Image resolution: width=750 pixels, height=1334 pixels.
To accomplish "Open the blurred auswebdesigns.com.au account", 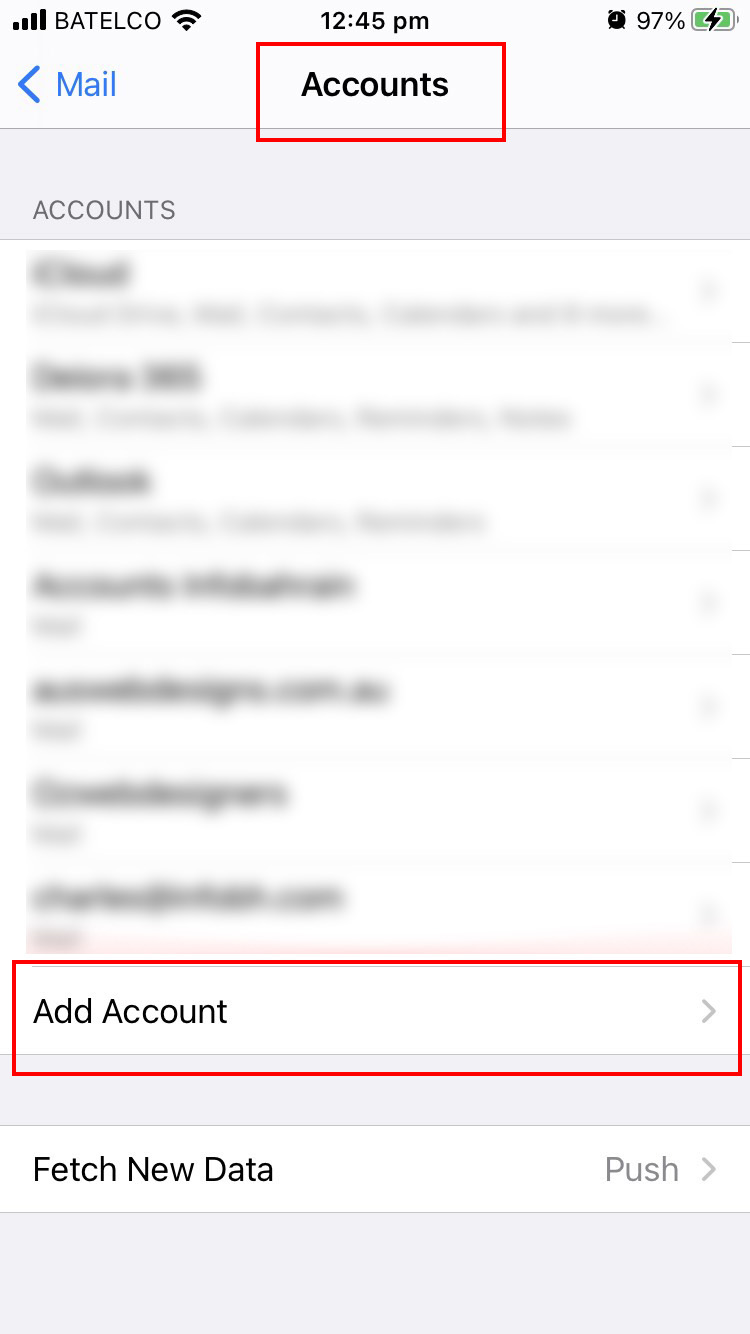I will (x=375, y=707).
